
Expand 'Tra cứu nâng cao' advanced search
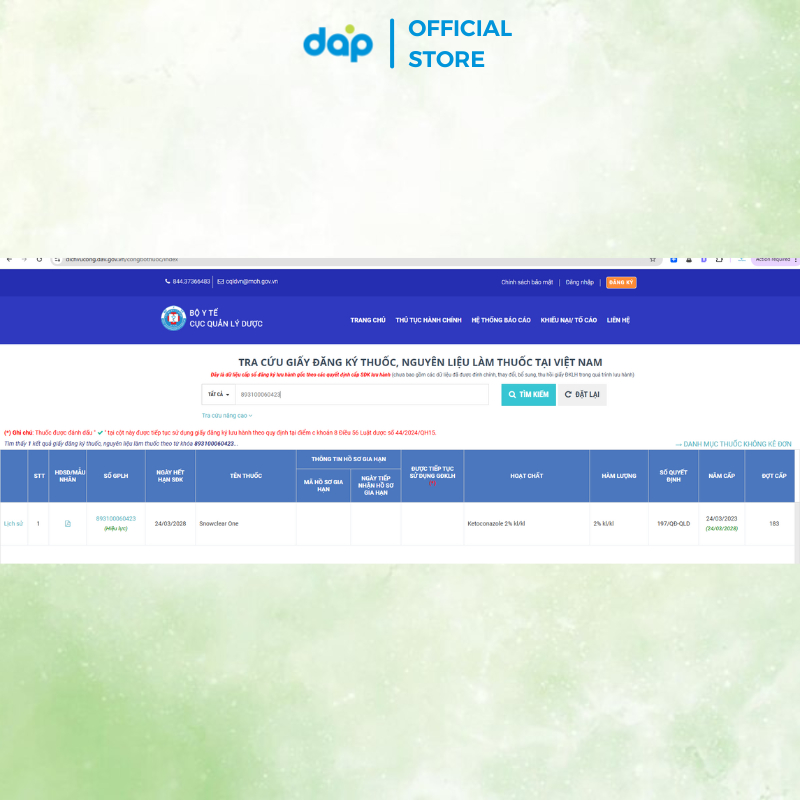[x=227, y=415]
